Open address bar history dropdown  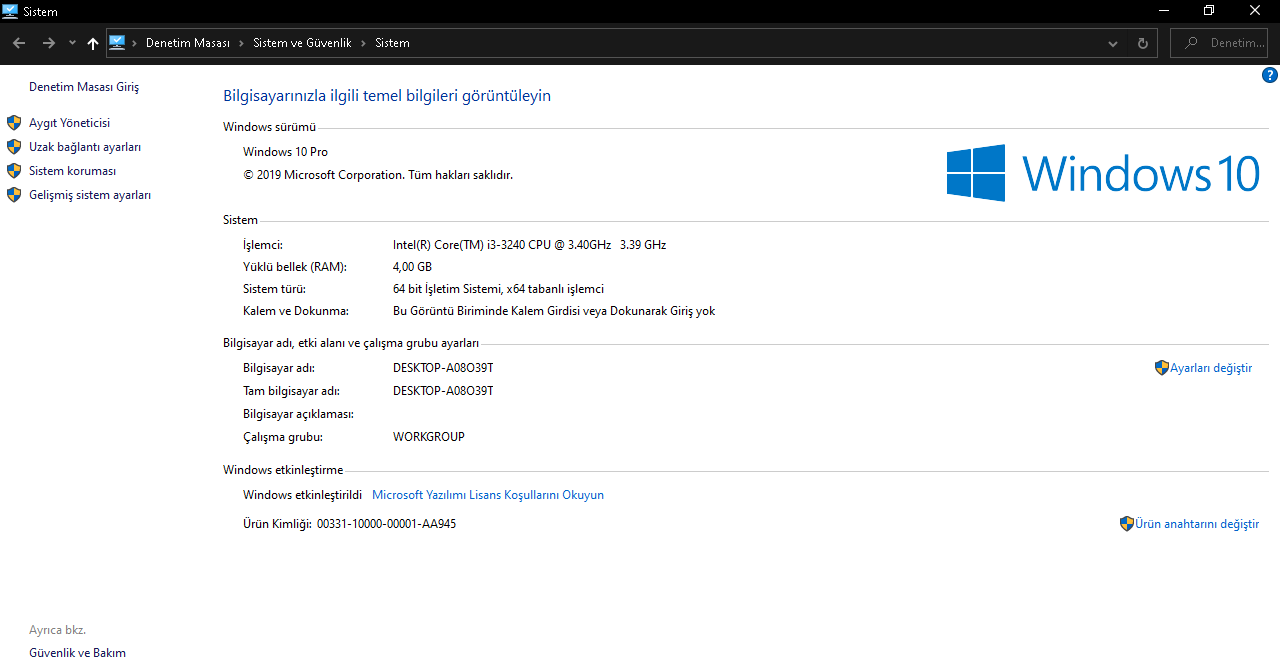click(1113, 43)
